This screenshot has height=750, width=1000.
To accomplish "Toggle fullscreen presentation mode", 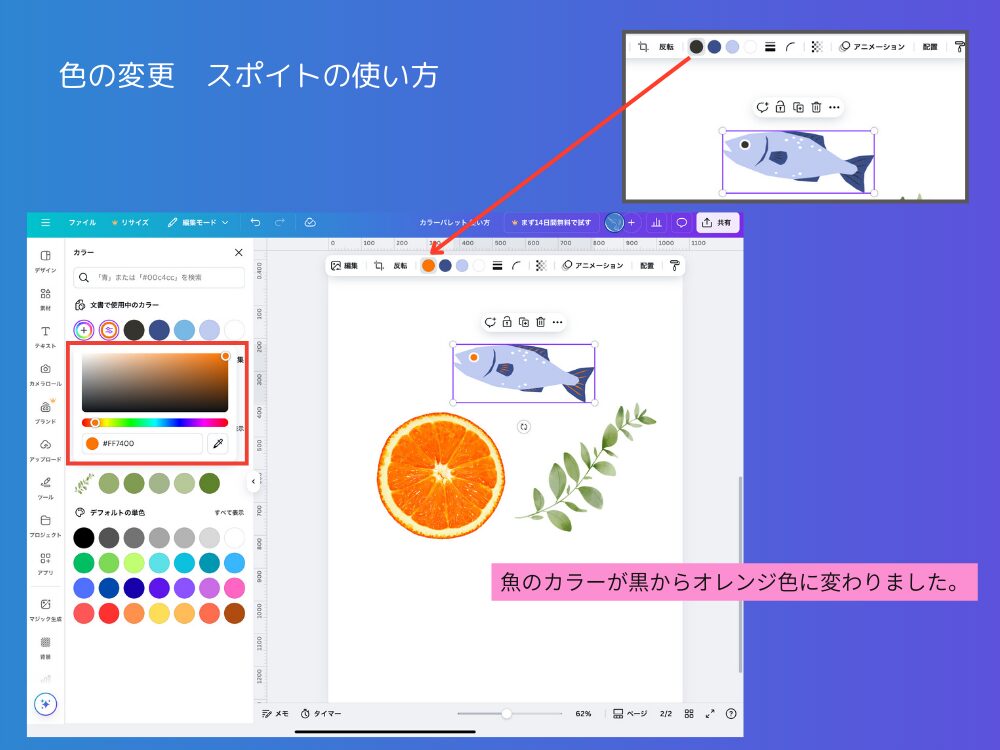I will [x=711, y=712].
